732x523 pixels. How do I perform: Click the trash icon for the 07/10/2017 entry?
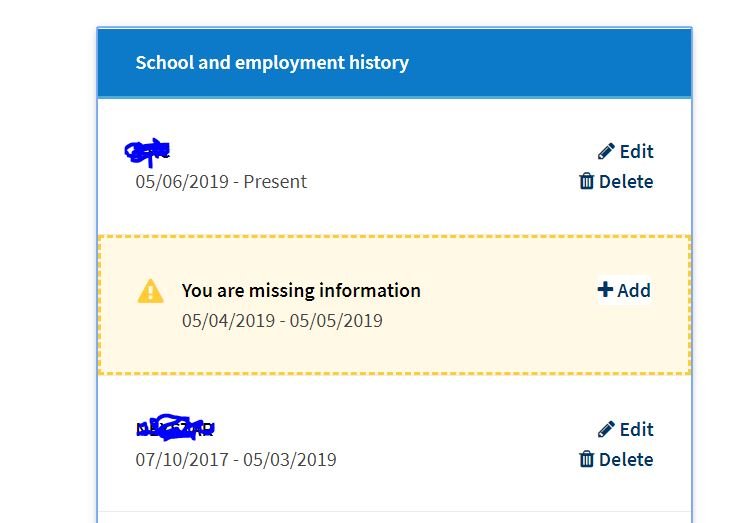coord(586,459)
